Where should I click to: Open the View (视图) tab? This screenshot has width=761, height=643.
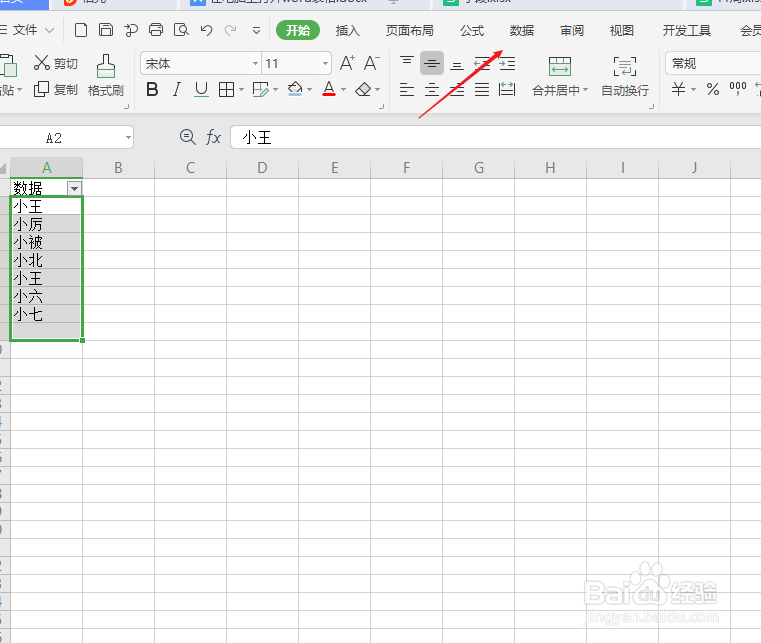(622, 31)
